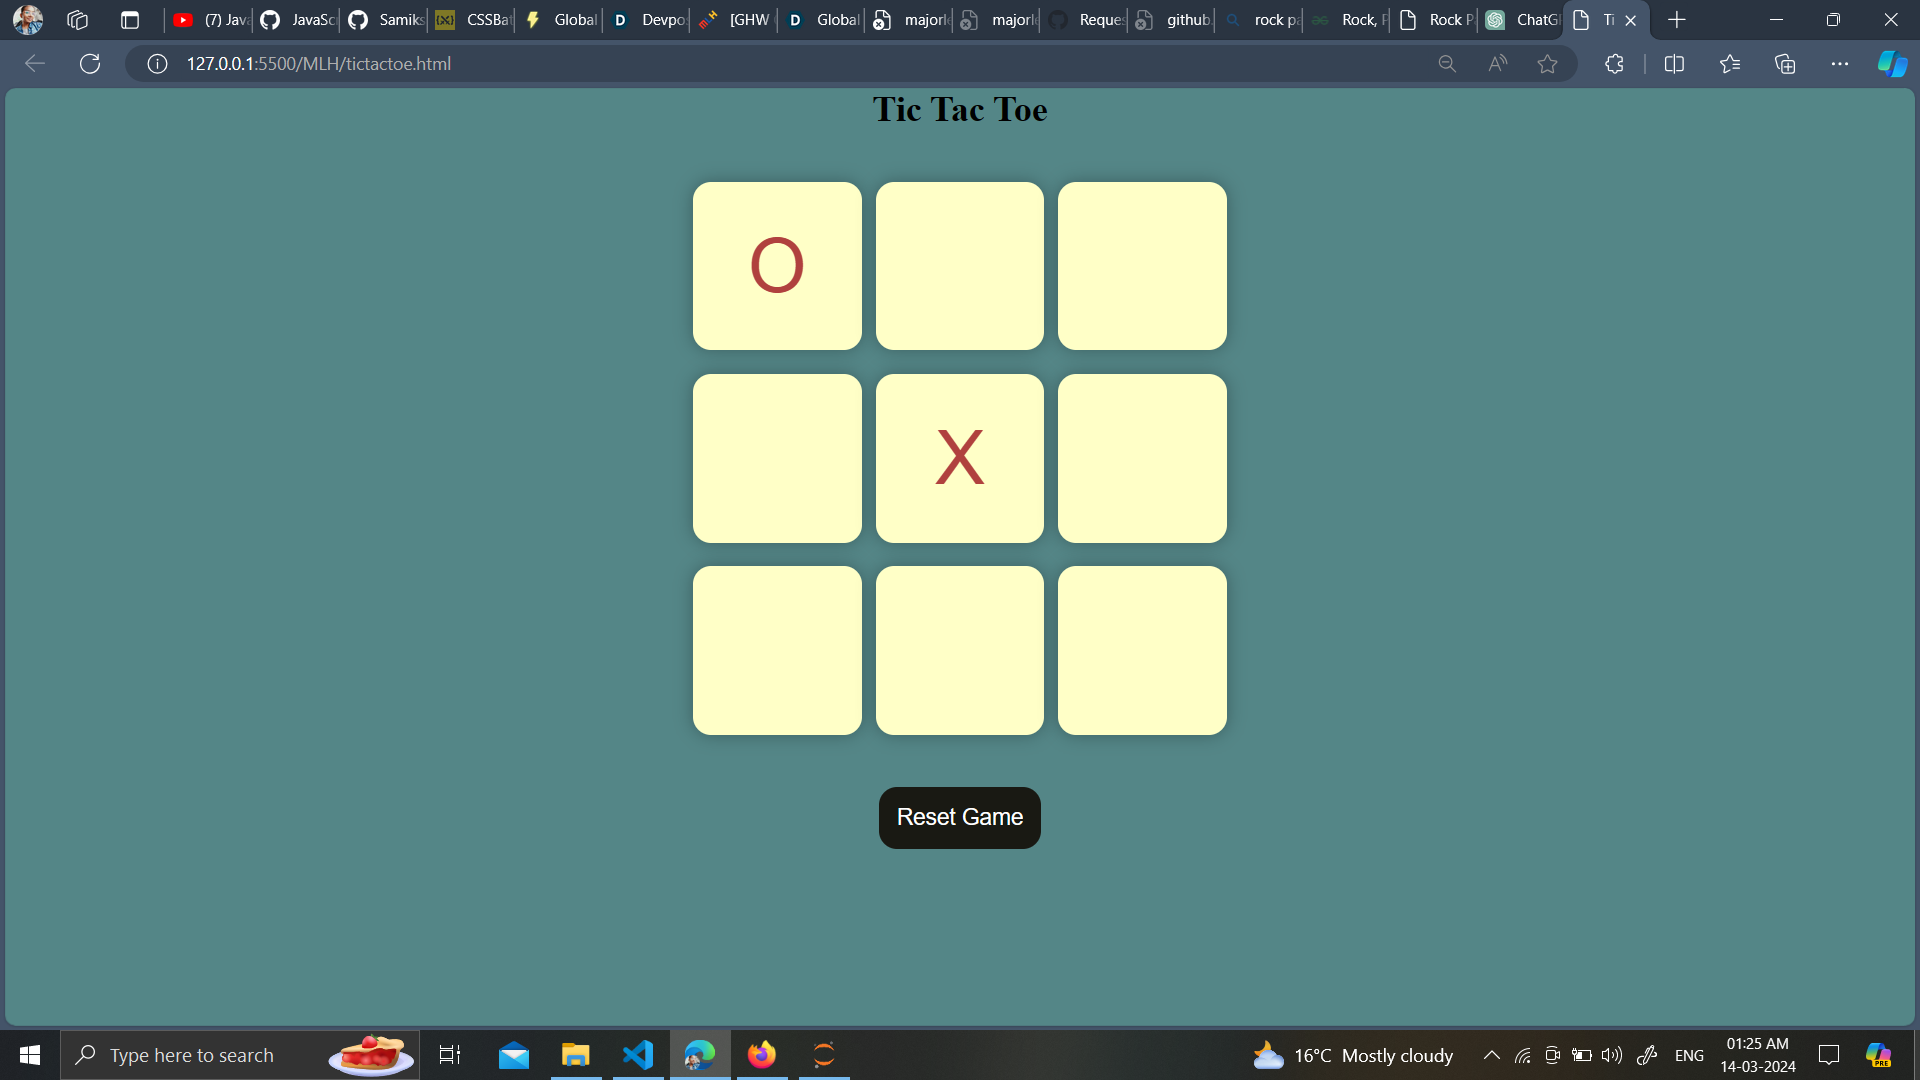Viewport: 1920px width, 1080px height.
Task: Open the Settings and more menu
Action: (1841, 63)
